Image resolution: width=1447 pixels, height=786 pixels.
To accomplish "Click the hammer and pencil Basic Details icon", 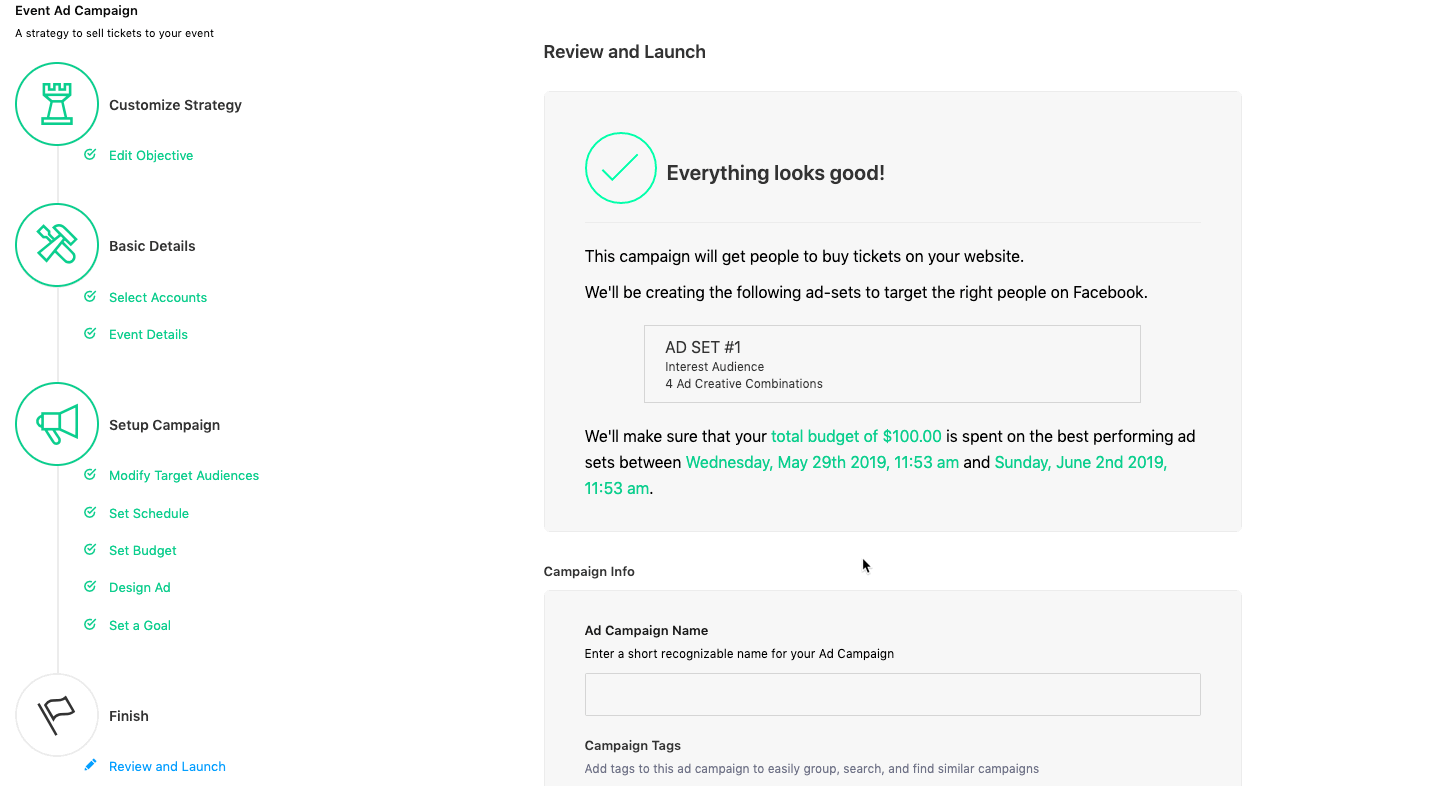I will 57,245.
